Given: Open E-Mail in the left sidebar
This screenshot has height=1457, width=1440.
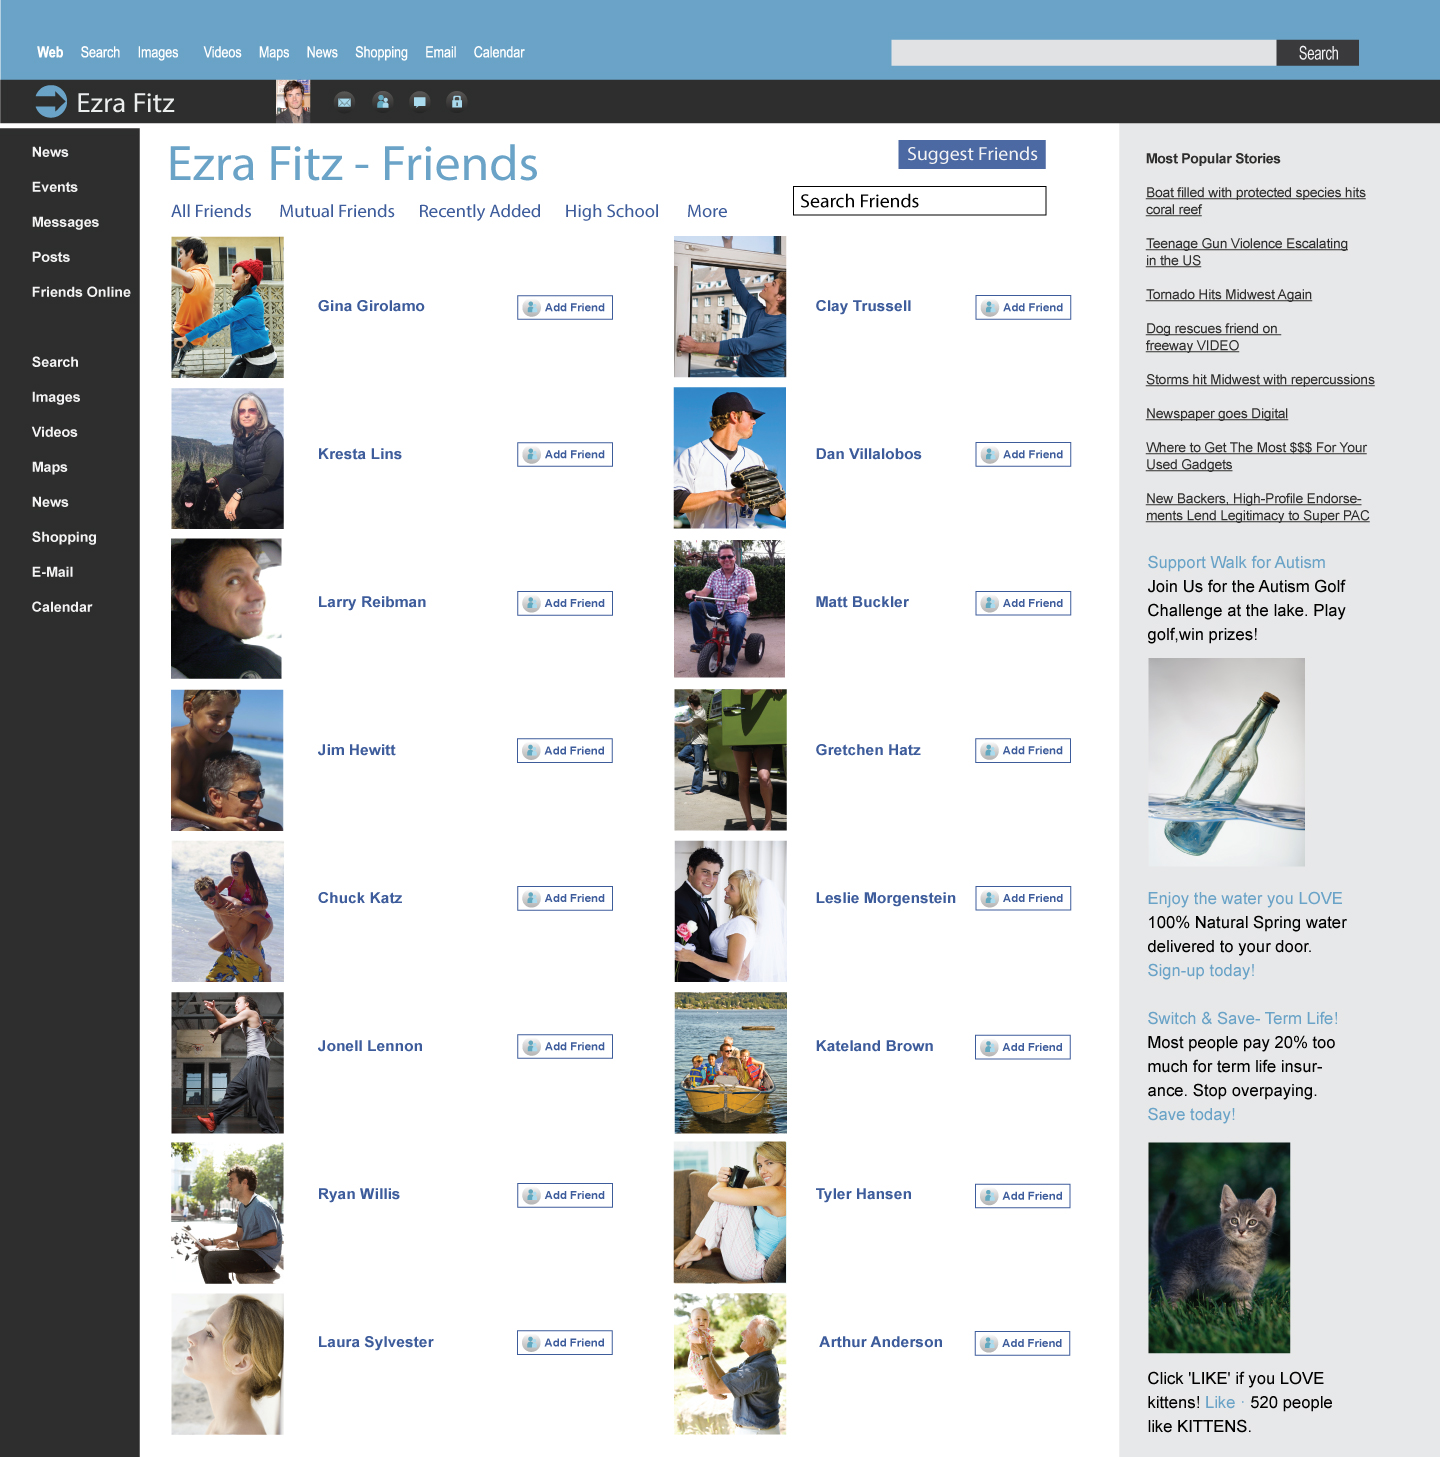Looking at the screenshot, I should [x=53, y=572].
